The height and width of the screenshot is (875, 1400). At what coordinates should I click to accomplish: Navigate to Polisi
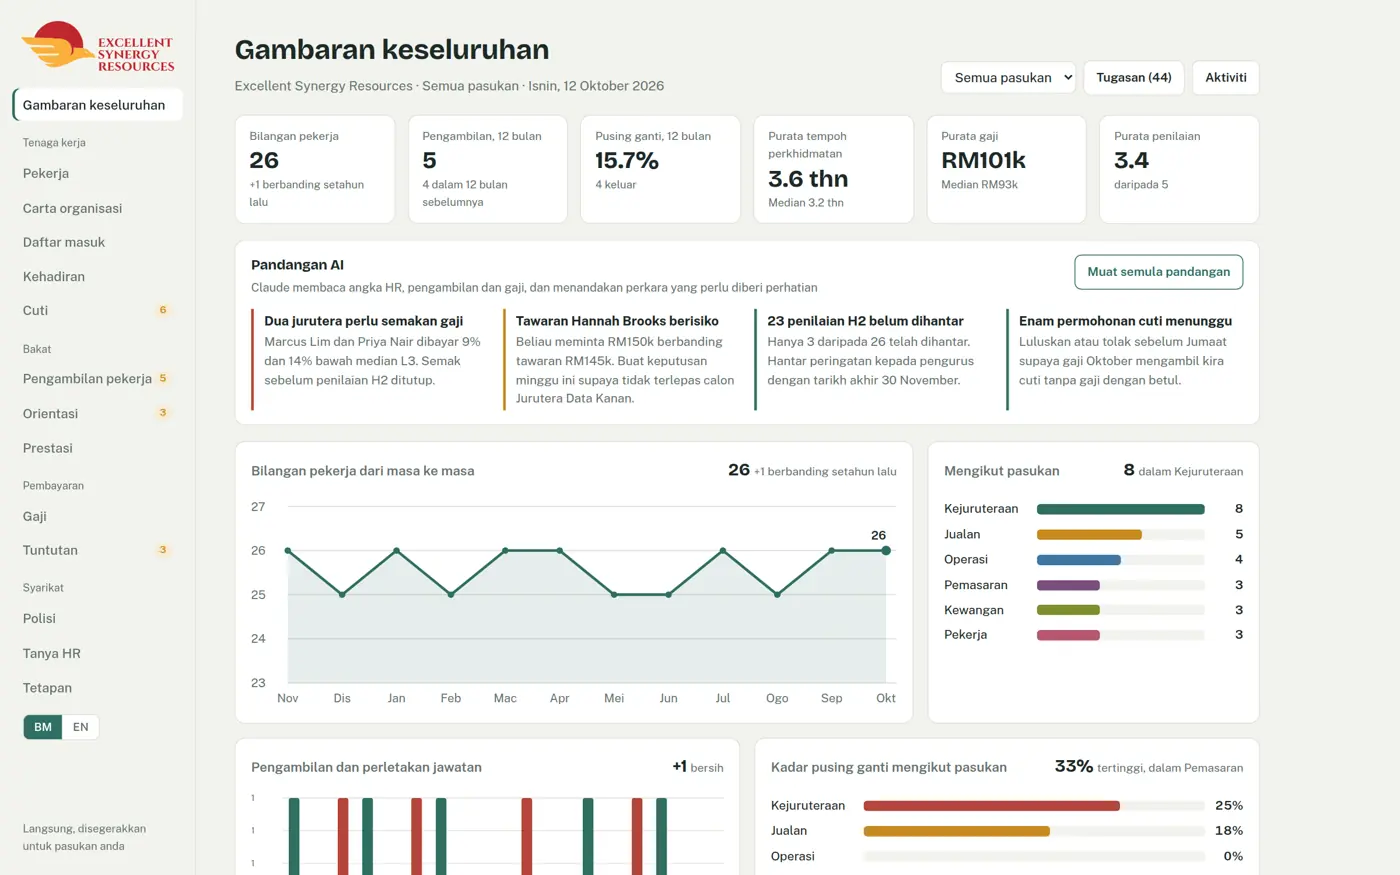pyautogui.click(x=97, y=618)
